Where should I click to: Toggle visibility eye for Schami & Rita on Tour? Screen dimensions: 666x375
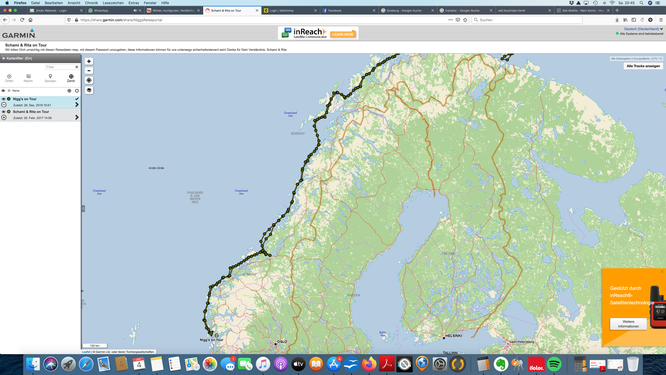pos(3,112)
